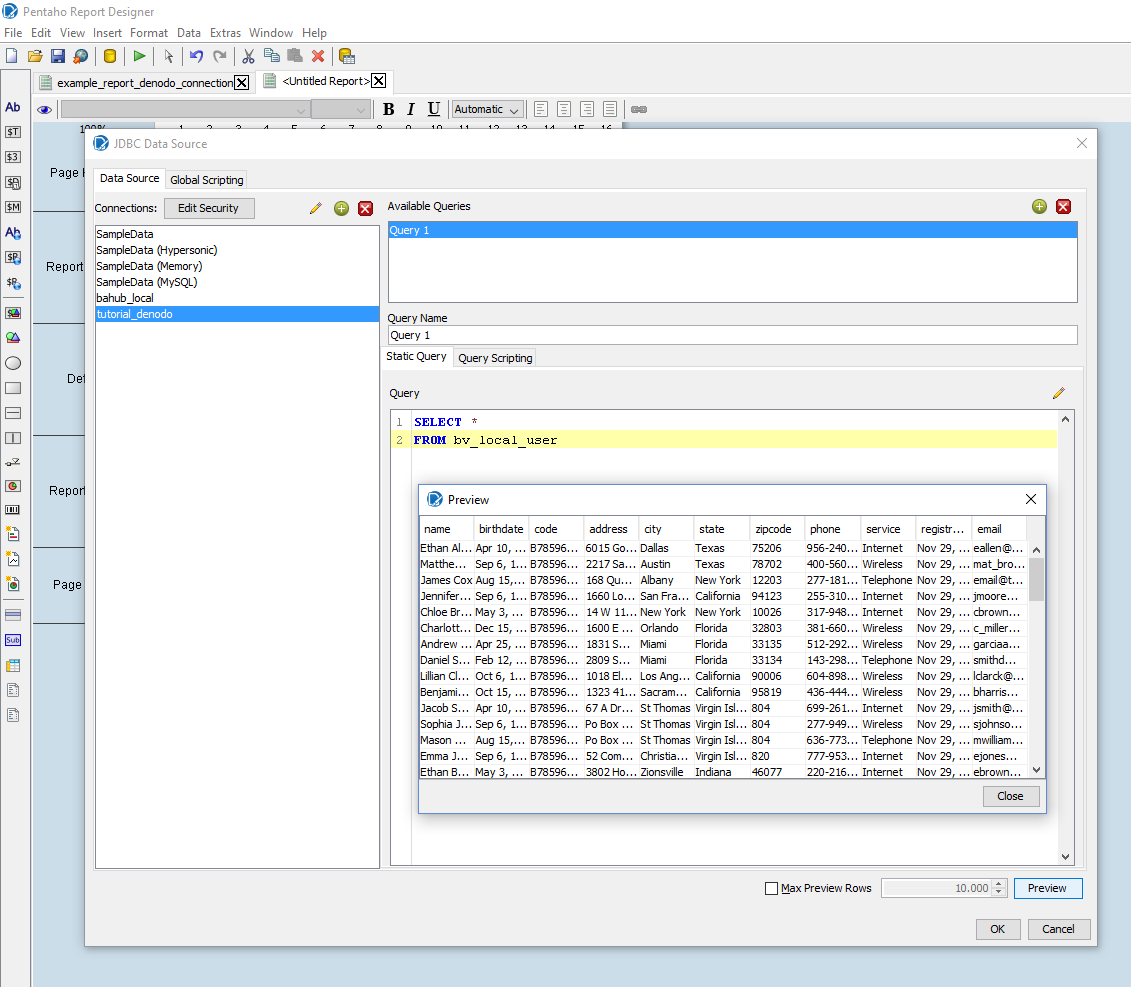Save the report using the floppy icon
Viewport: 1131px width, 987px height.
[x=58, y=56]
